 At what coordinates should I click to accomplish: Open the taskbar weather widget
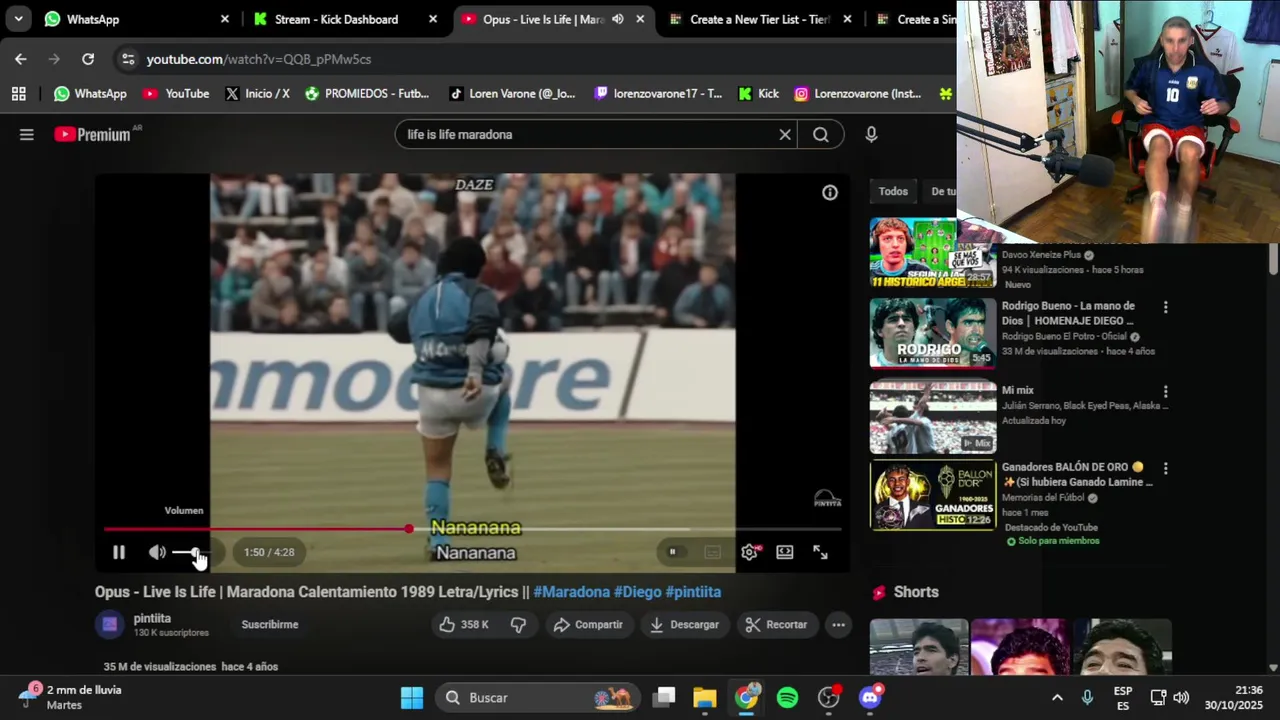coord(70,697)
